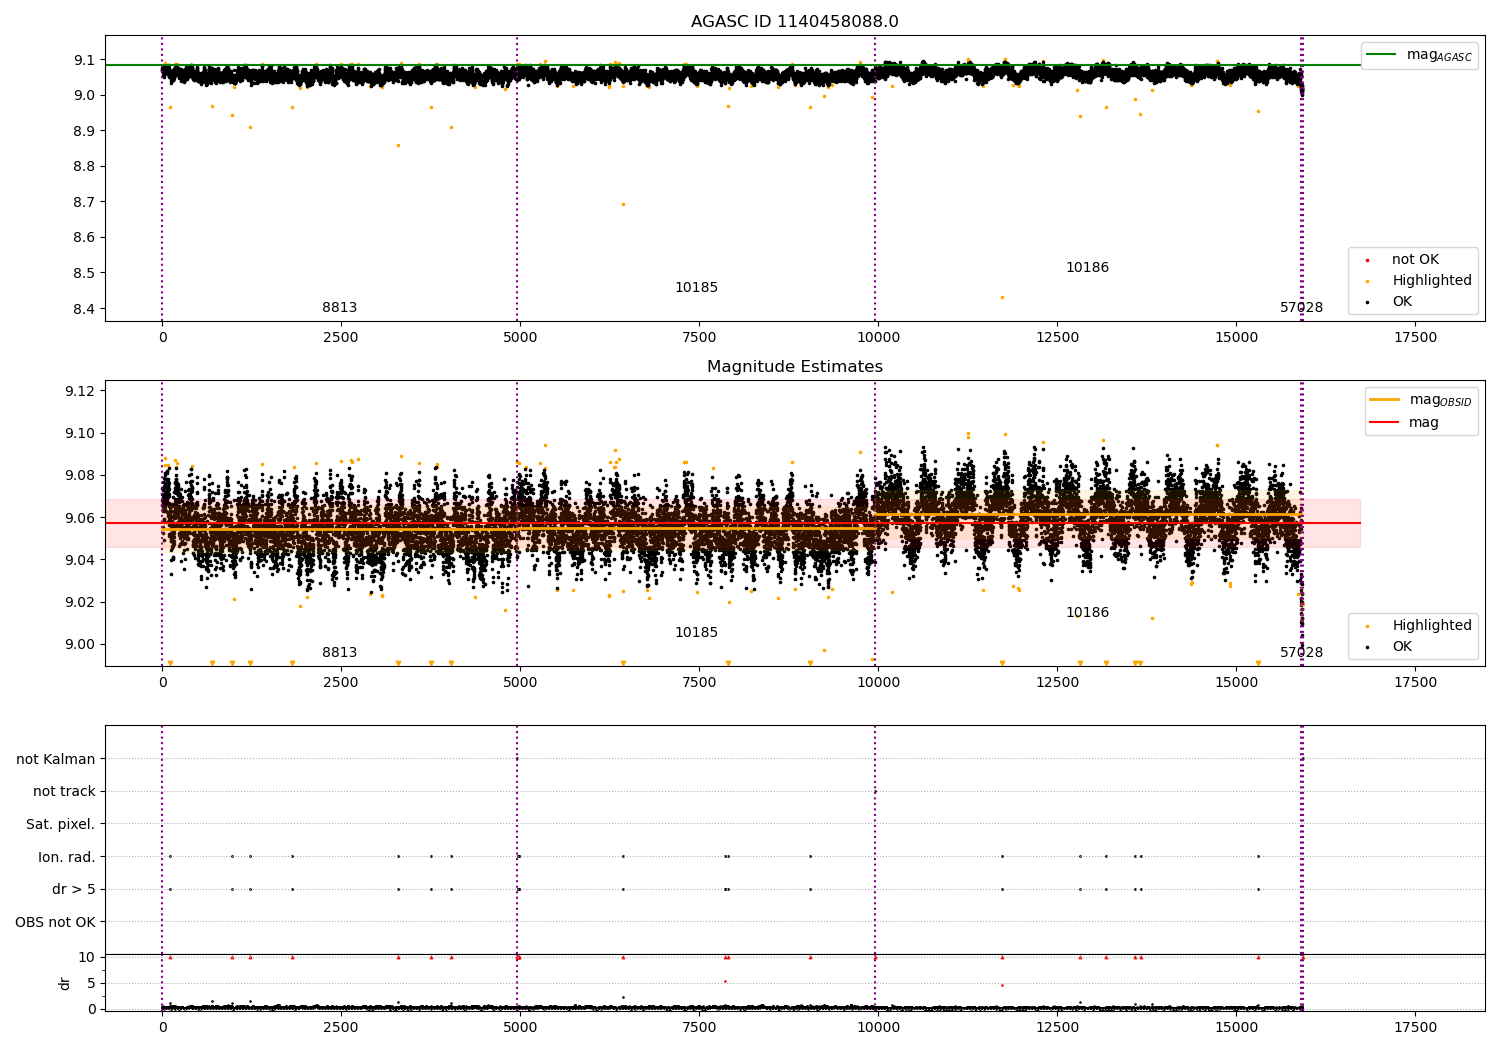This screenshot has height=1050, width=1500.
Task: Click OBSID label 10186 in the AGASC ID plot
Action: pos(1087,268)
